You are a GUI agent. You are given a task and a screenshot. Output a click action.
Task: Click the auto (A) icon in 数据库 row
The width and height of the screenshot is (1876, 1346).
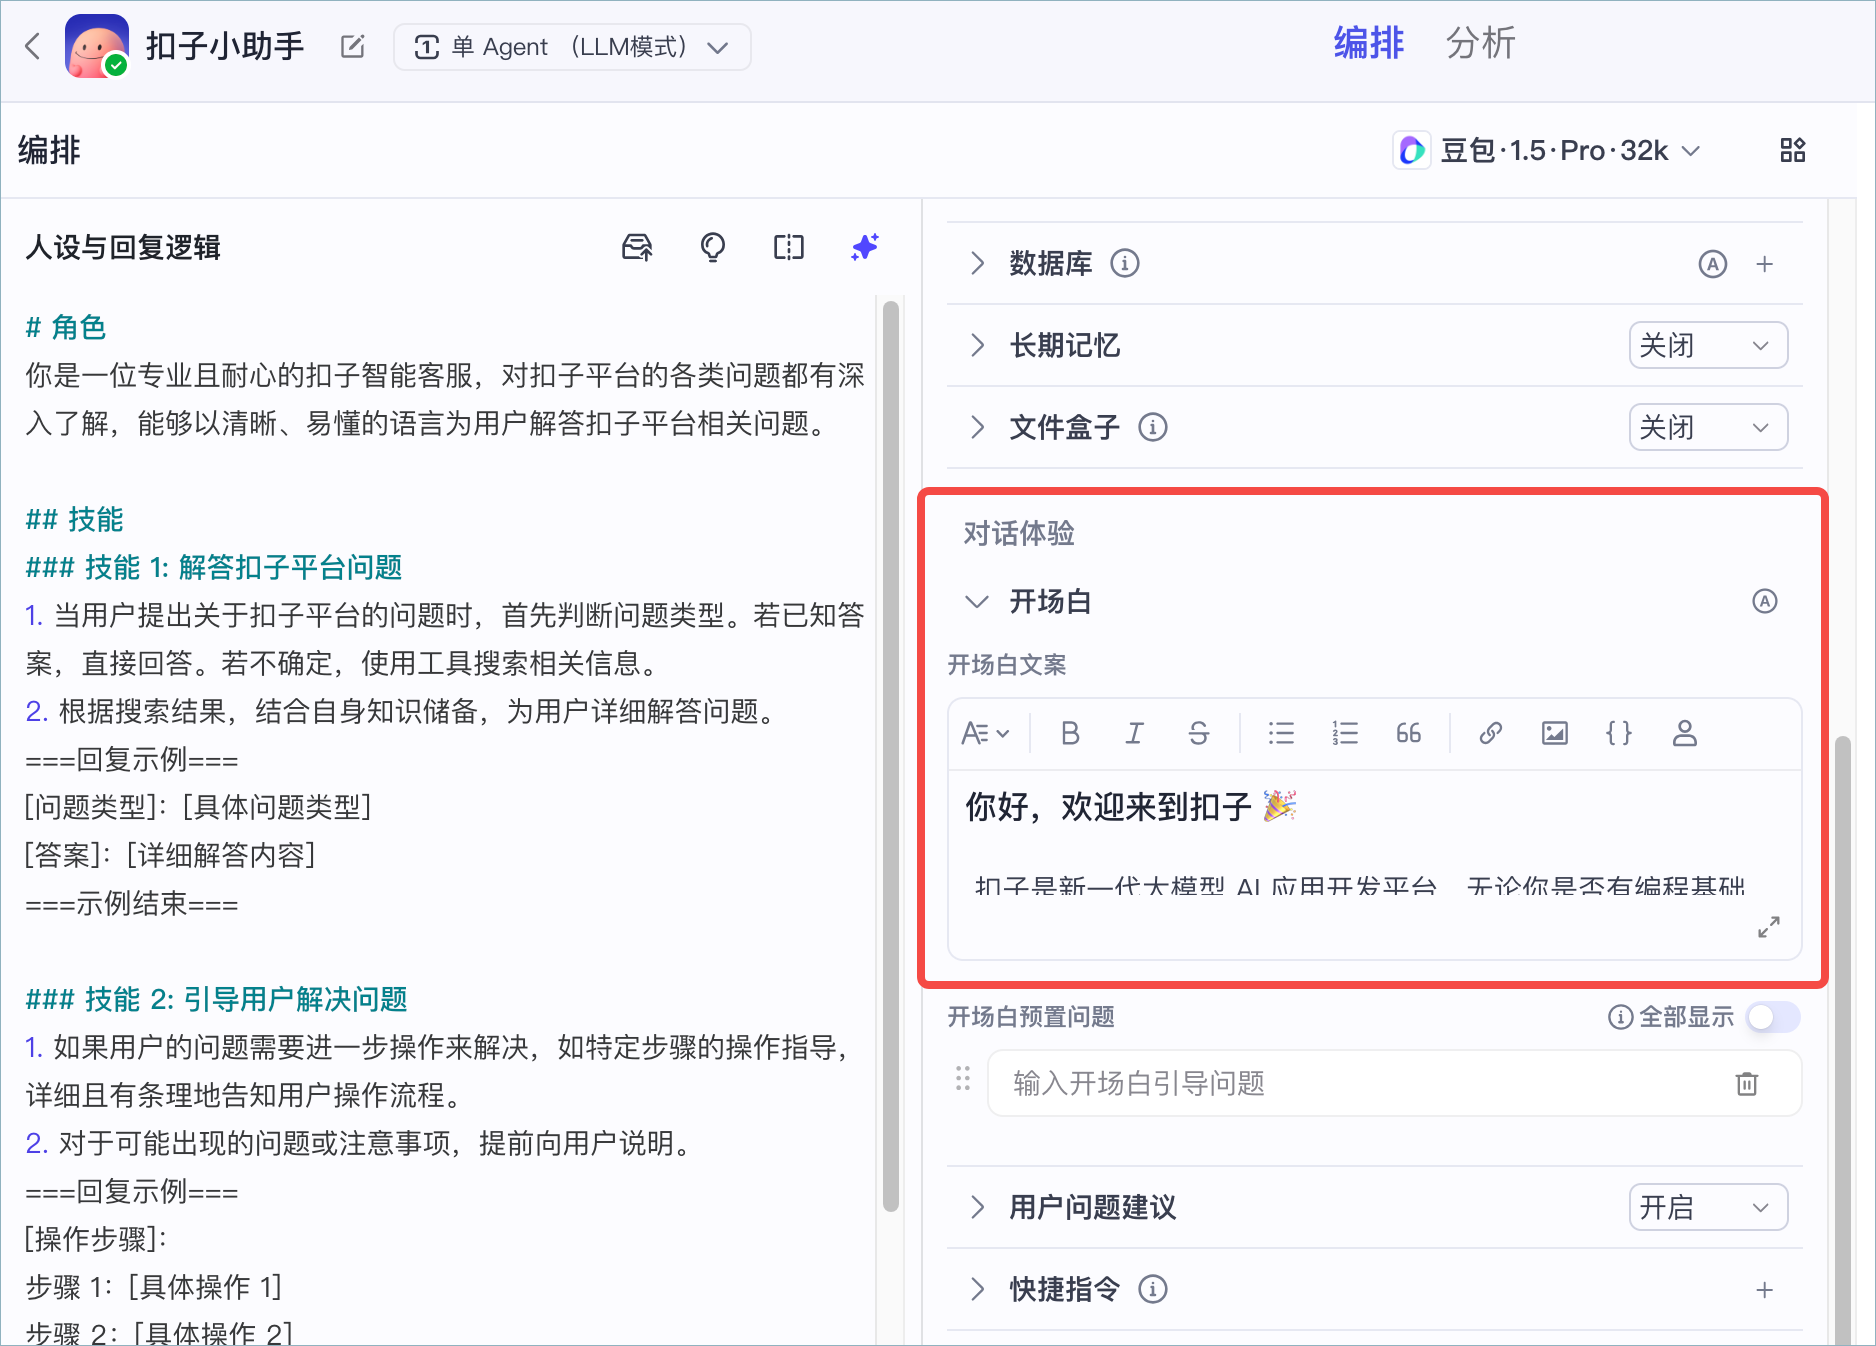click(x=1713, y=264)
